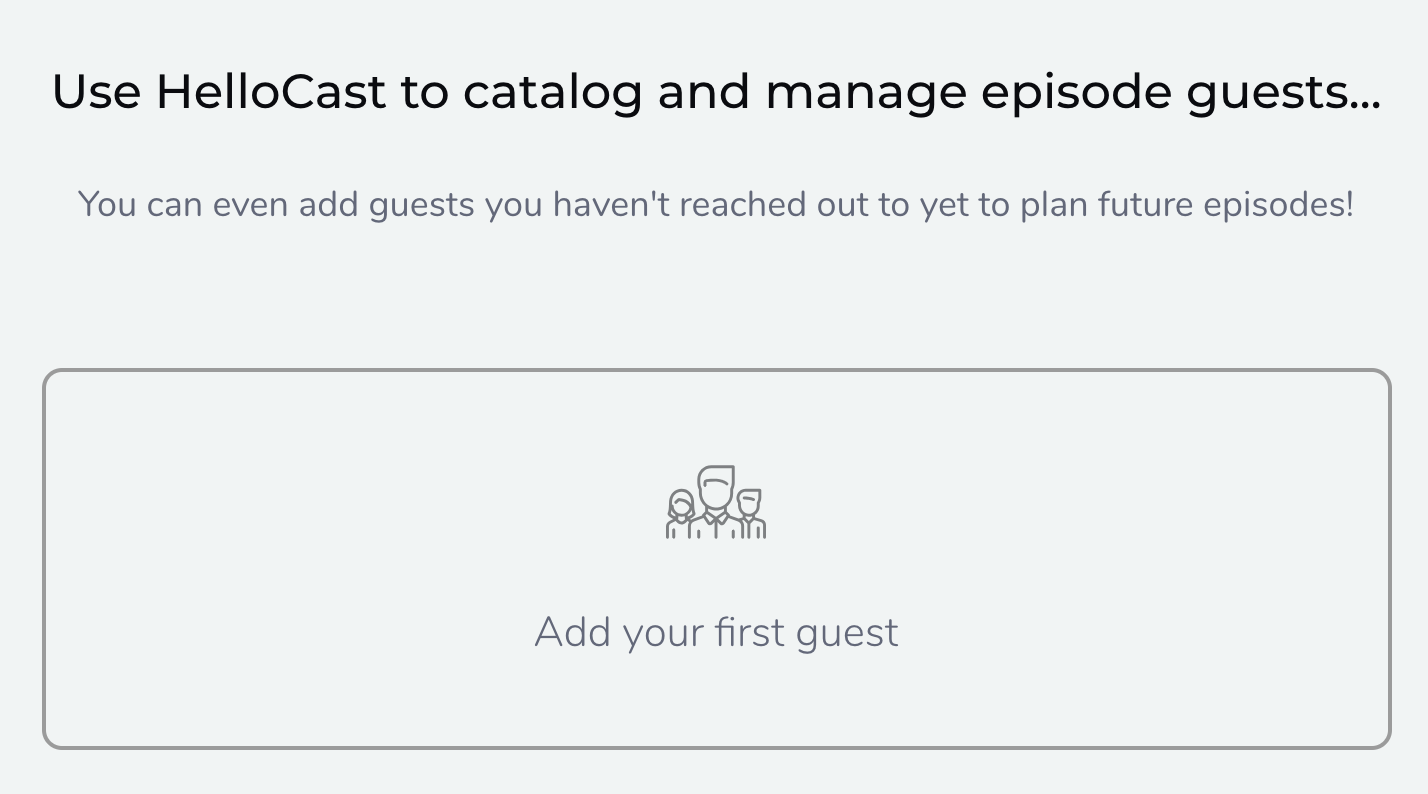Click the left female figure in icon

[x=681, y=514]
